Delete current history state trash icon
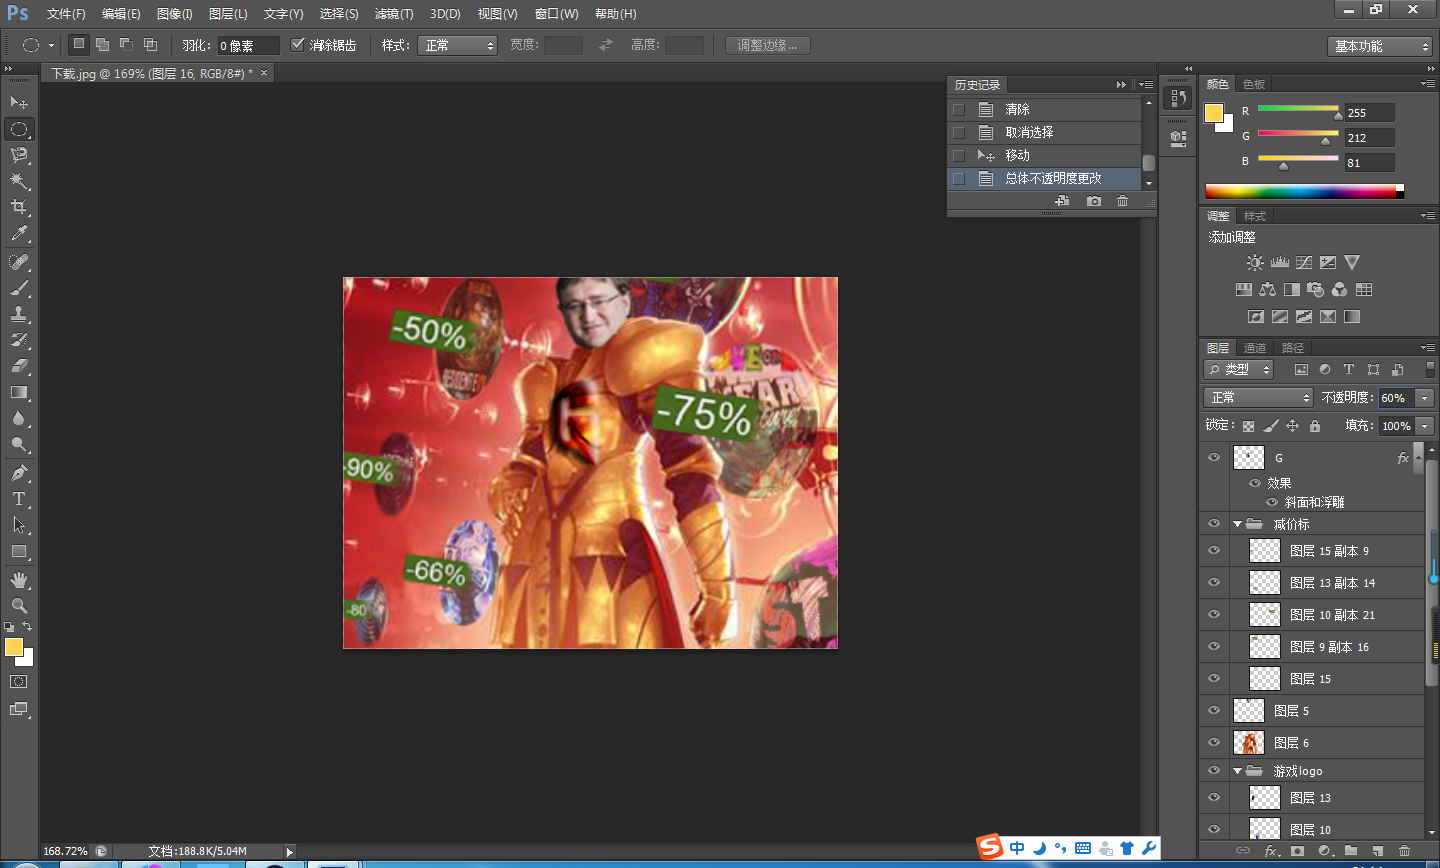 (1122, 201)
